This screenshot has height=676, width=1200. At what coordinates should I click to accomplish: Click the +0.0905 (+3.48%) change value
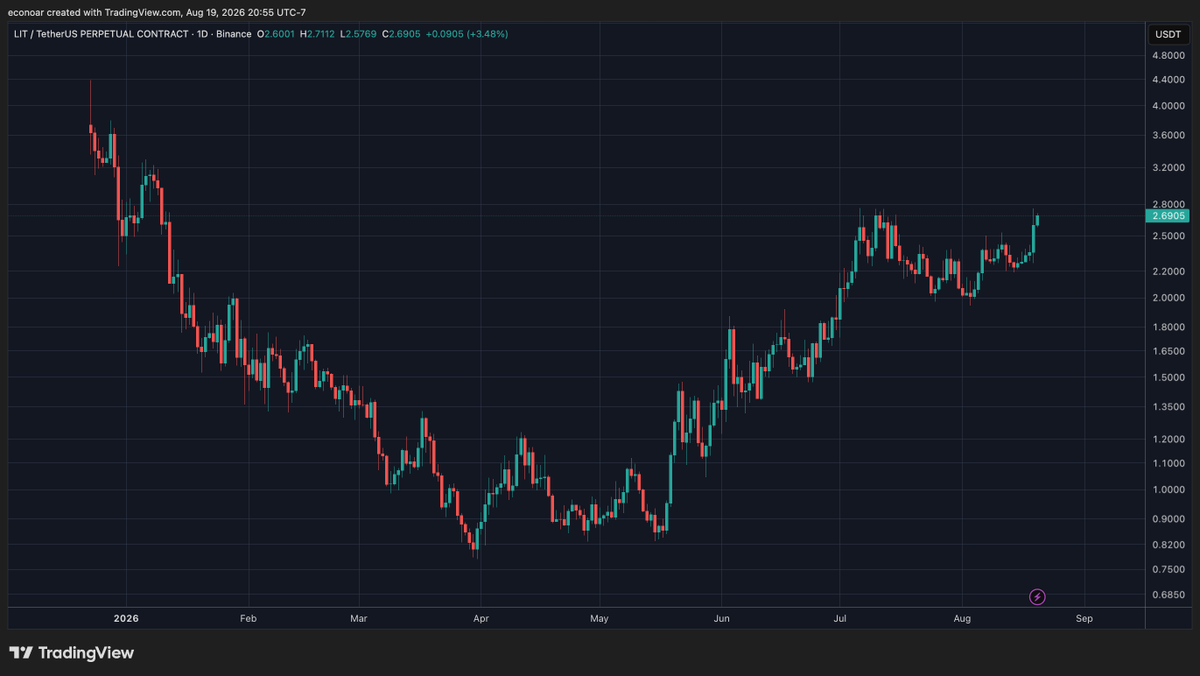tap(467, 34)
